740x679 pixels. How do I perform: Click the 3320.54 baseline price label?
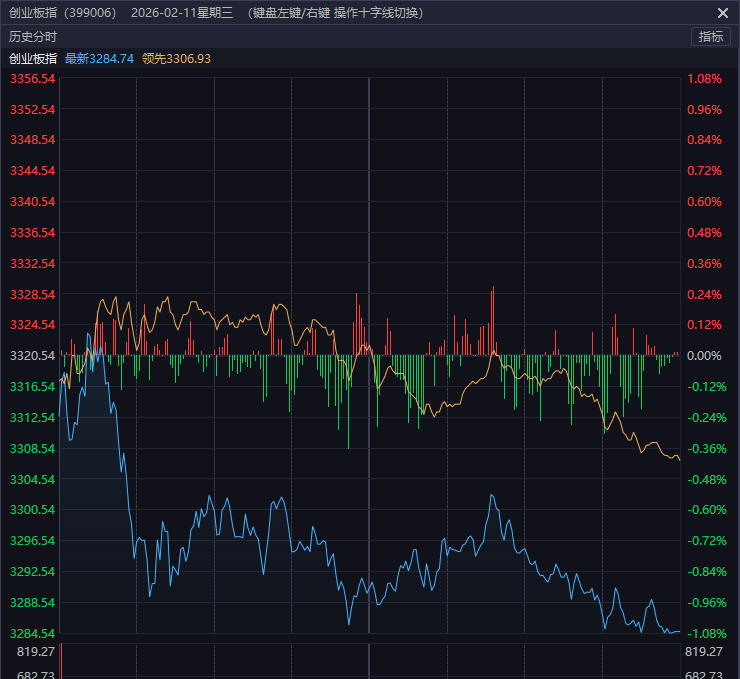32,356
